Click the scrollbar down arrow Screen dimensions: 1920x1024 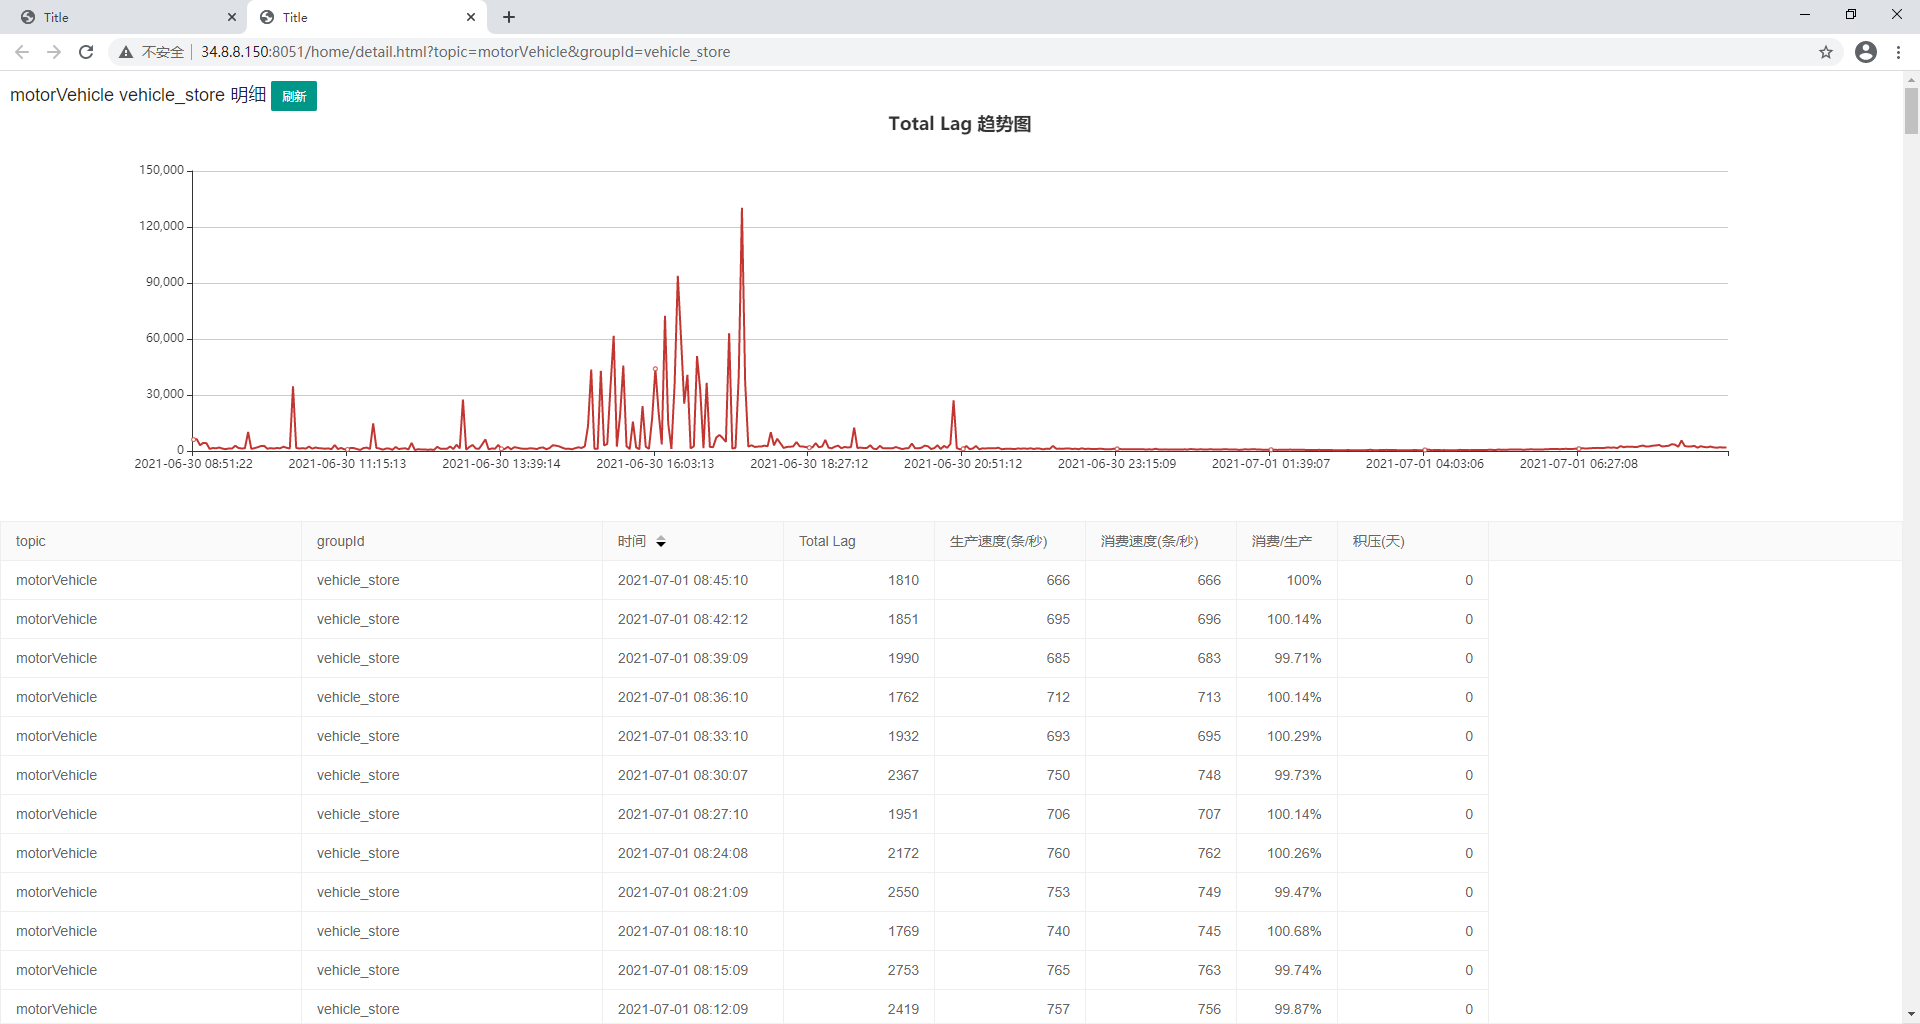1911,1014
